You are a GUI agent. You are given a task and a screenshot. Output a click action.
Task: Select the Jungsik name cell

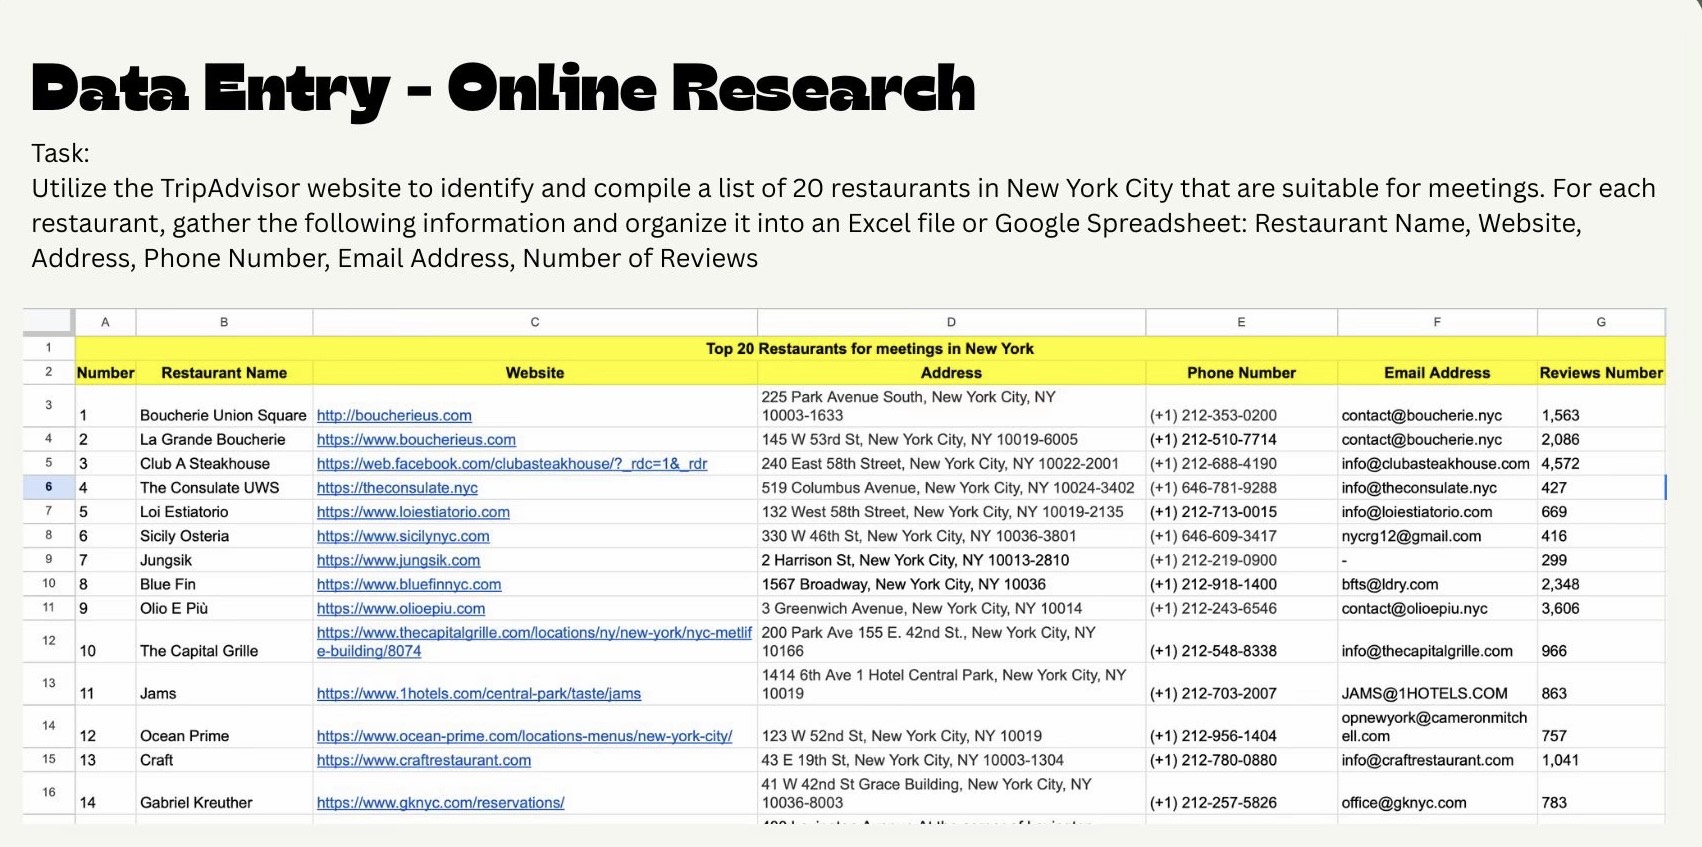224,560
